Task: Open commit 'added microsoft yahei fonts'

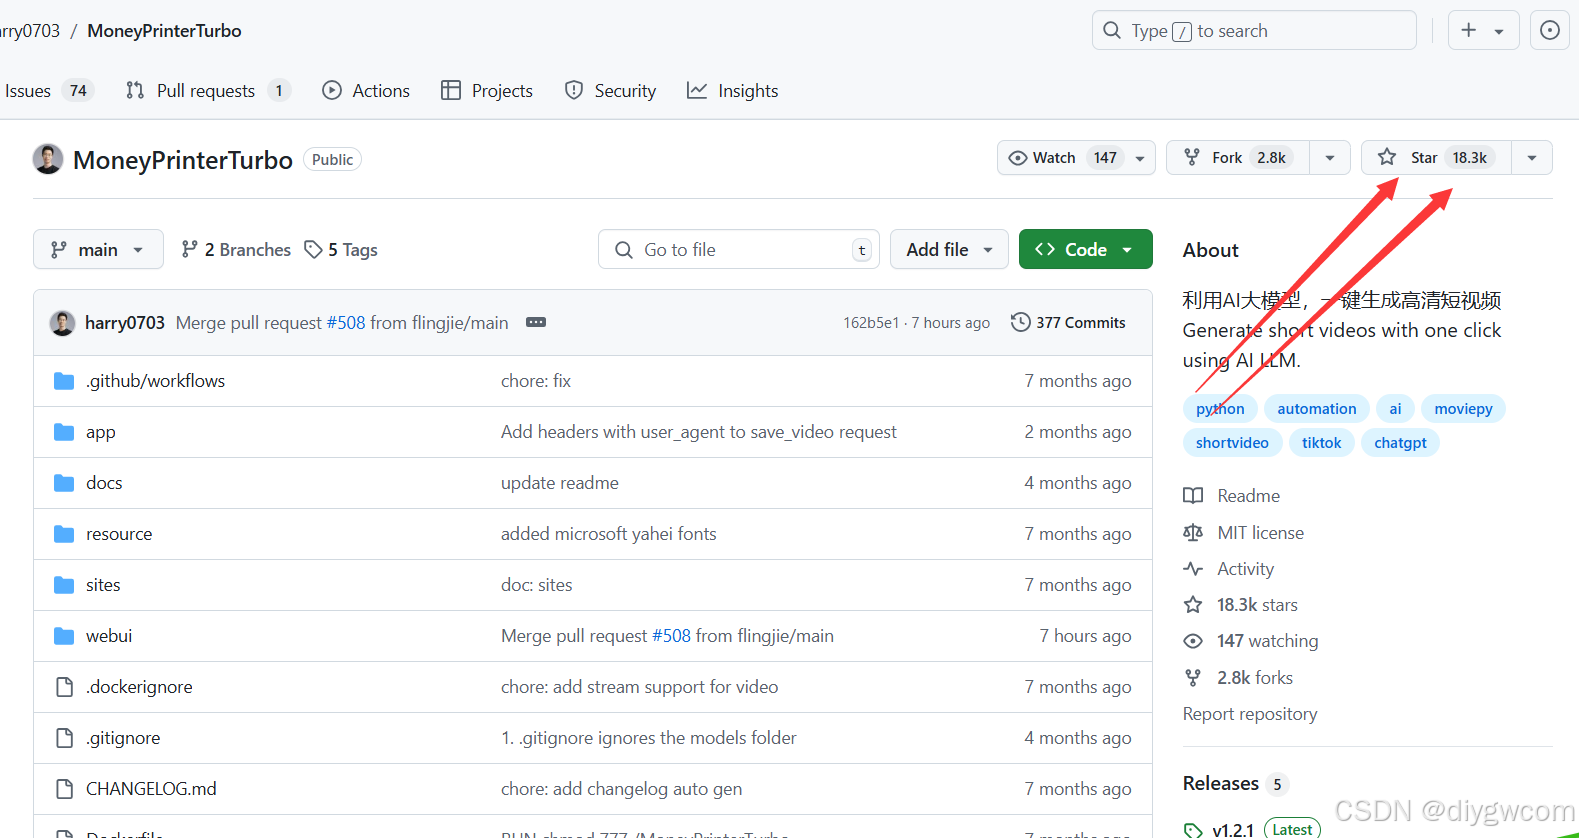Action: (x=609, y=534)
